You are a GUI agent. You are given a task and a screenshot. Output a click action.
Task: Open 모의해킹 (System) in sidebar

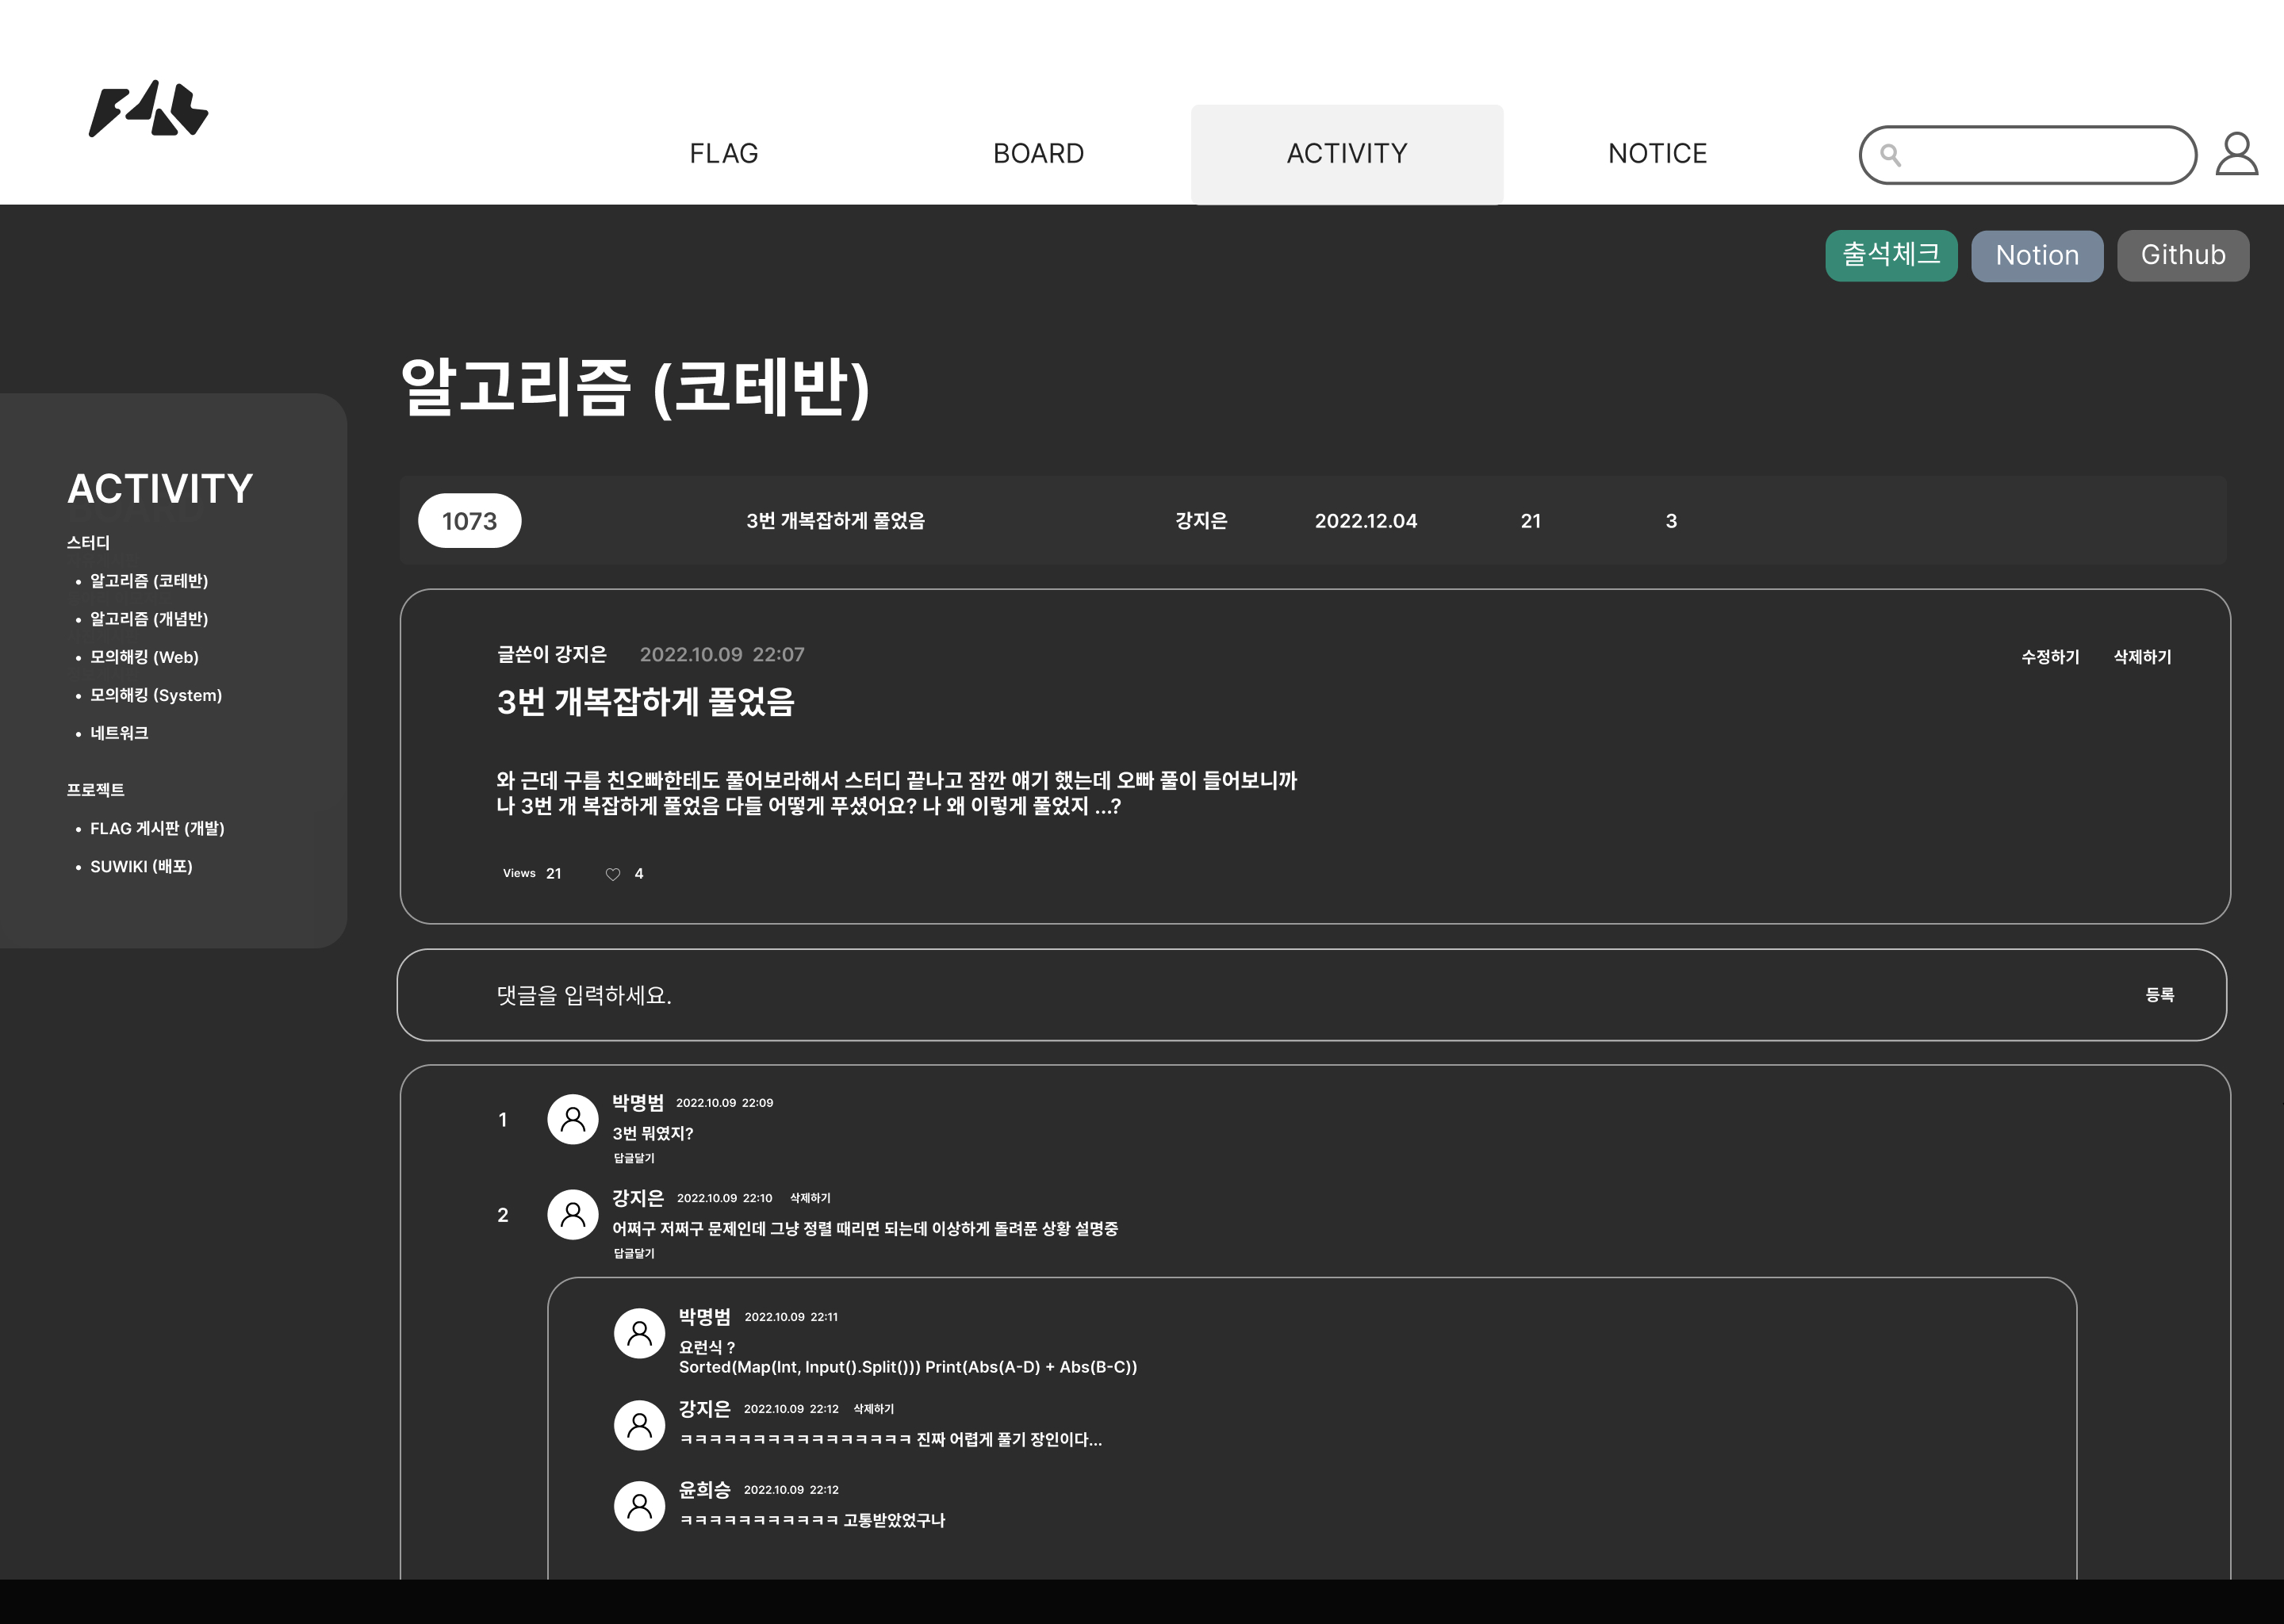[156, 695]
